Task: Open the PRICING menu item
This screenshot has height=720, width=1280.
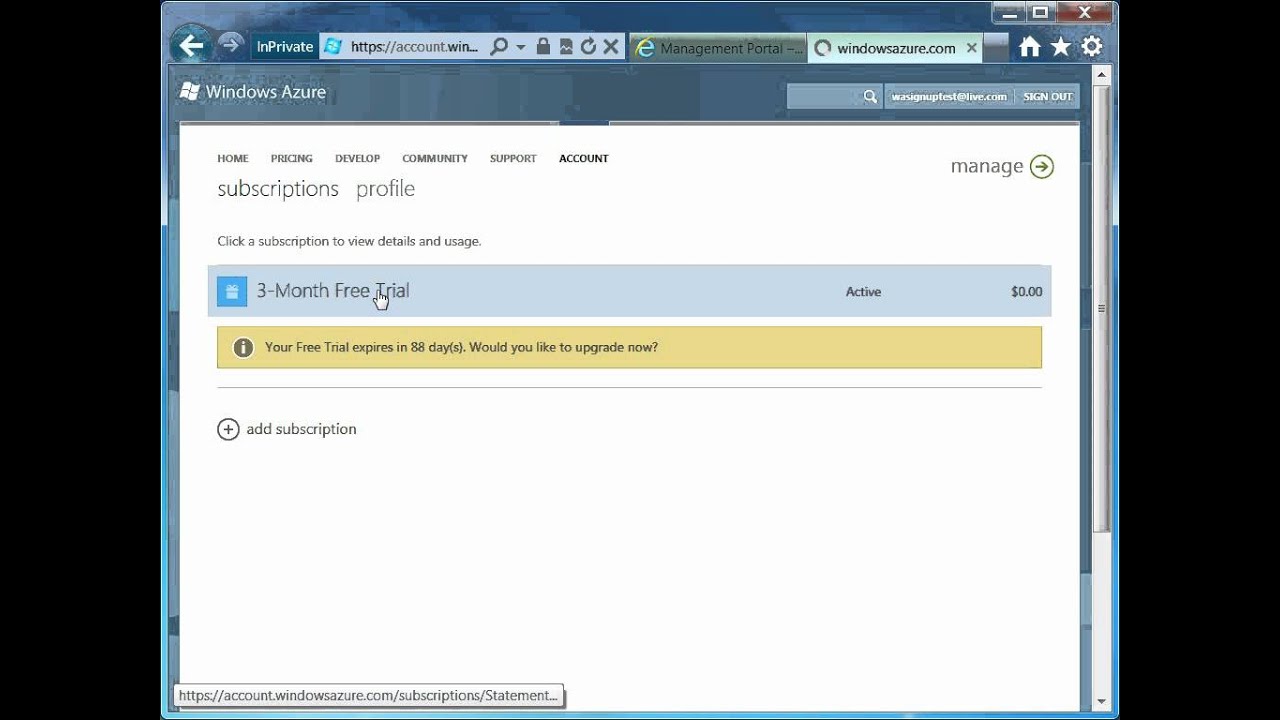Action: click(x=292, y=158)
